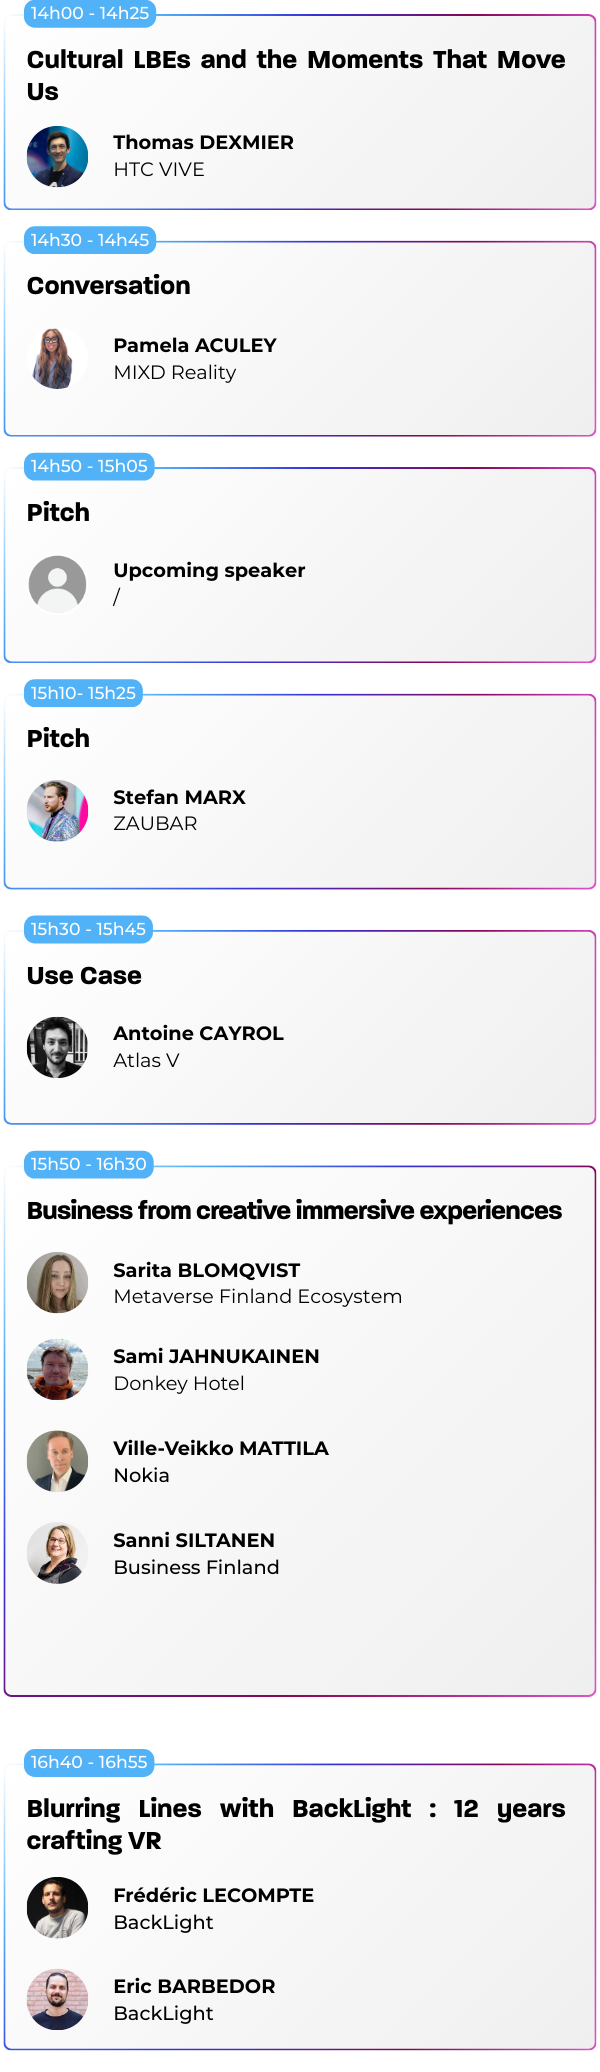Click Eric BARBEDOR's profile photo

pos(57,1999)
